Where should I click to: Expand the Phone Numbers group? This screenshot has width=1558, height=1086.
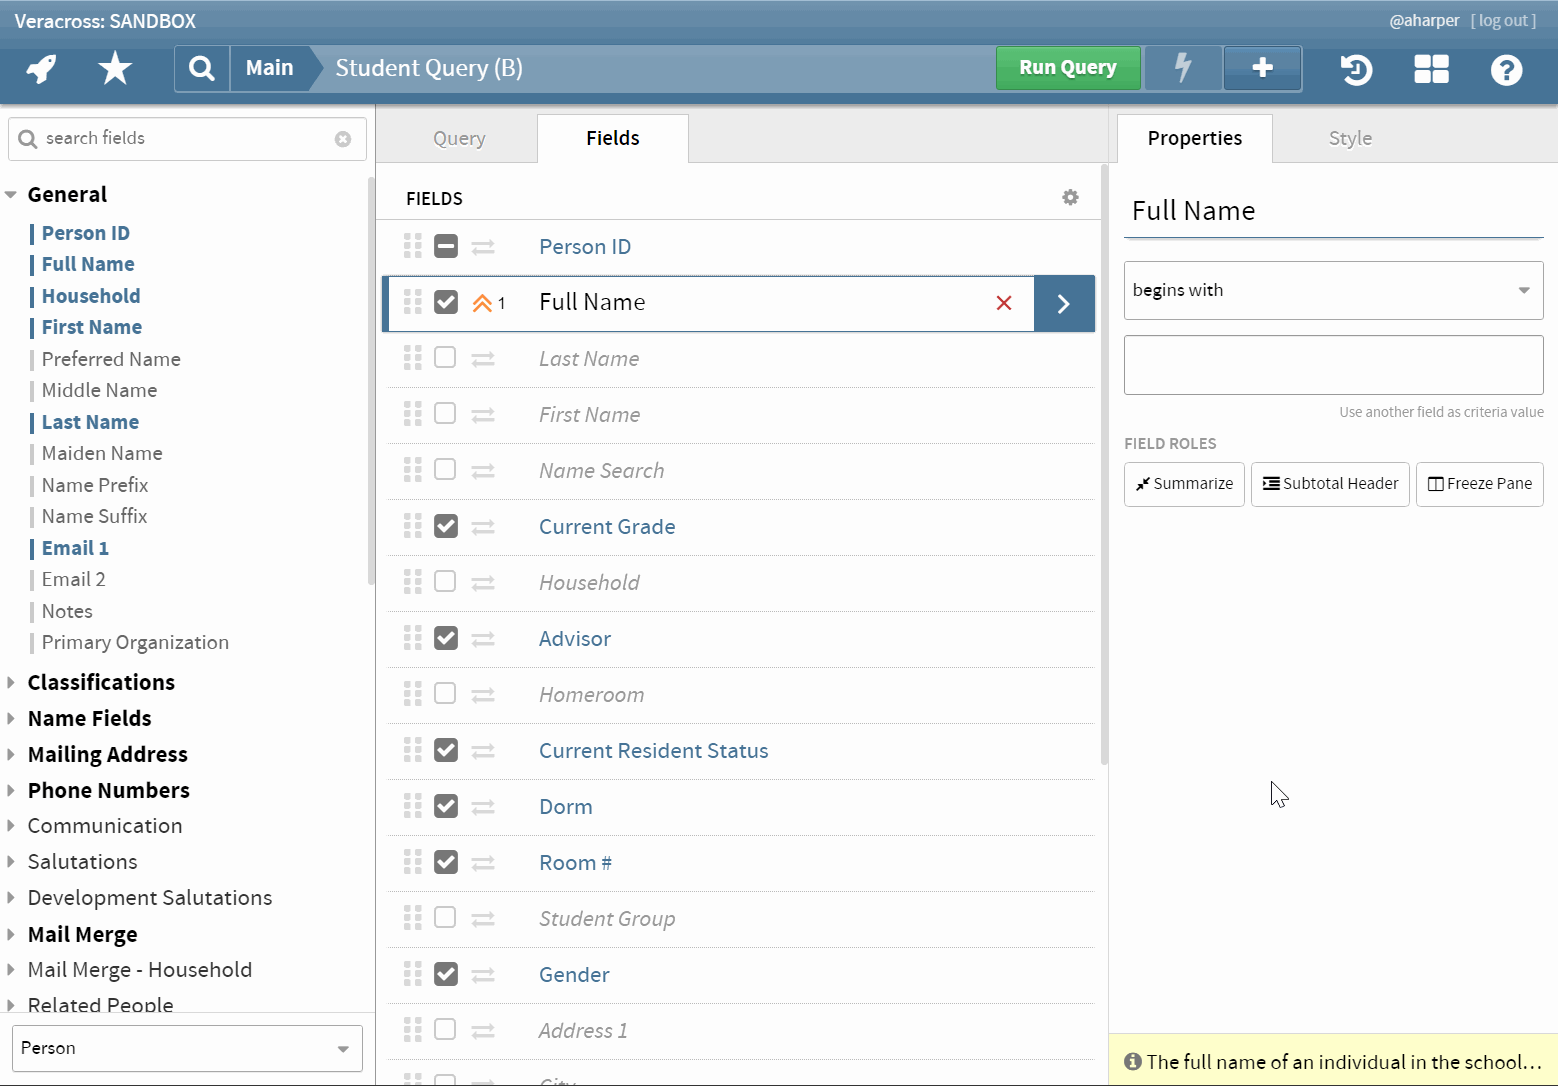pyautogui.click(x=11, y=790)
